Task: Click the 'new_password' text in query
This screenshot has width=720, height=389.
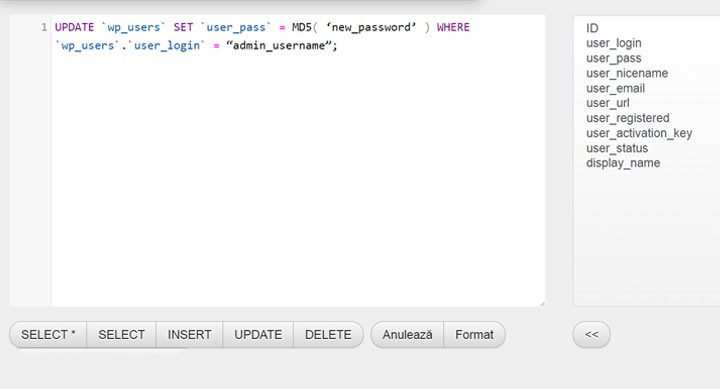Action: (x=371, y=28)
